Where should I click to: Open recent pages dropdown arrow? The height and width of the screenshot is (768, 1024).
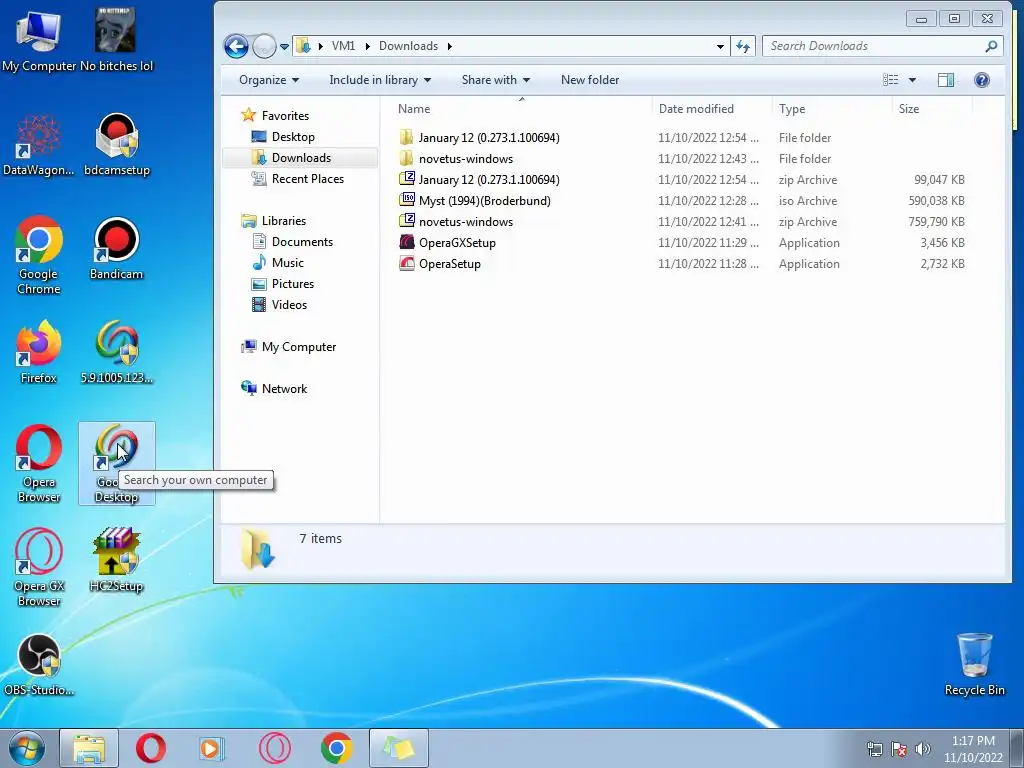click(284, 46)
